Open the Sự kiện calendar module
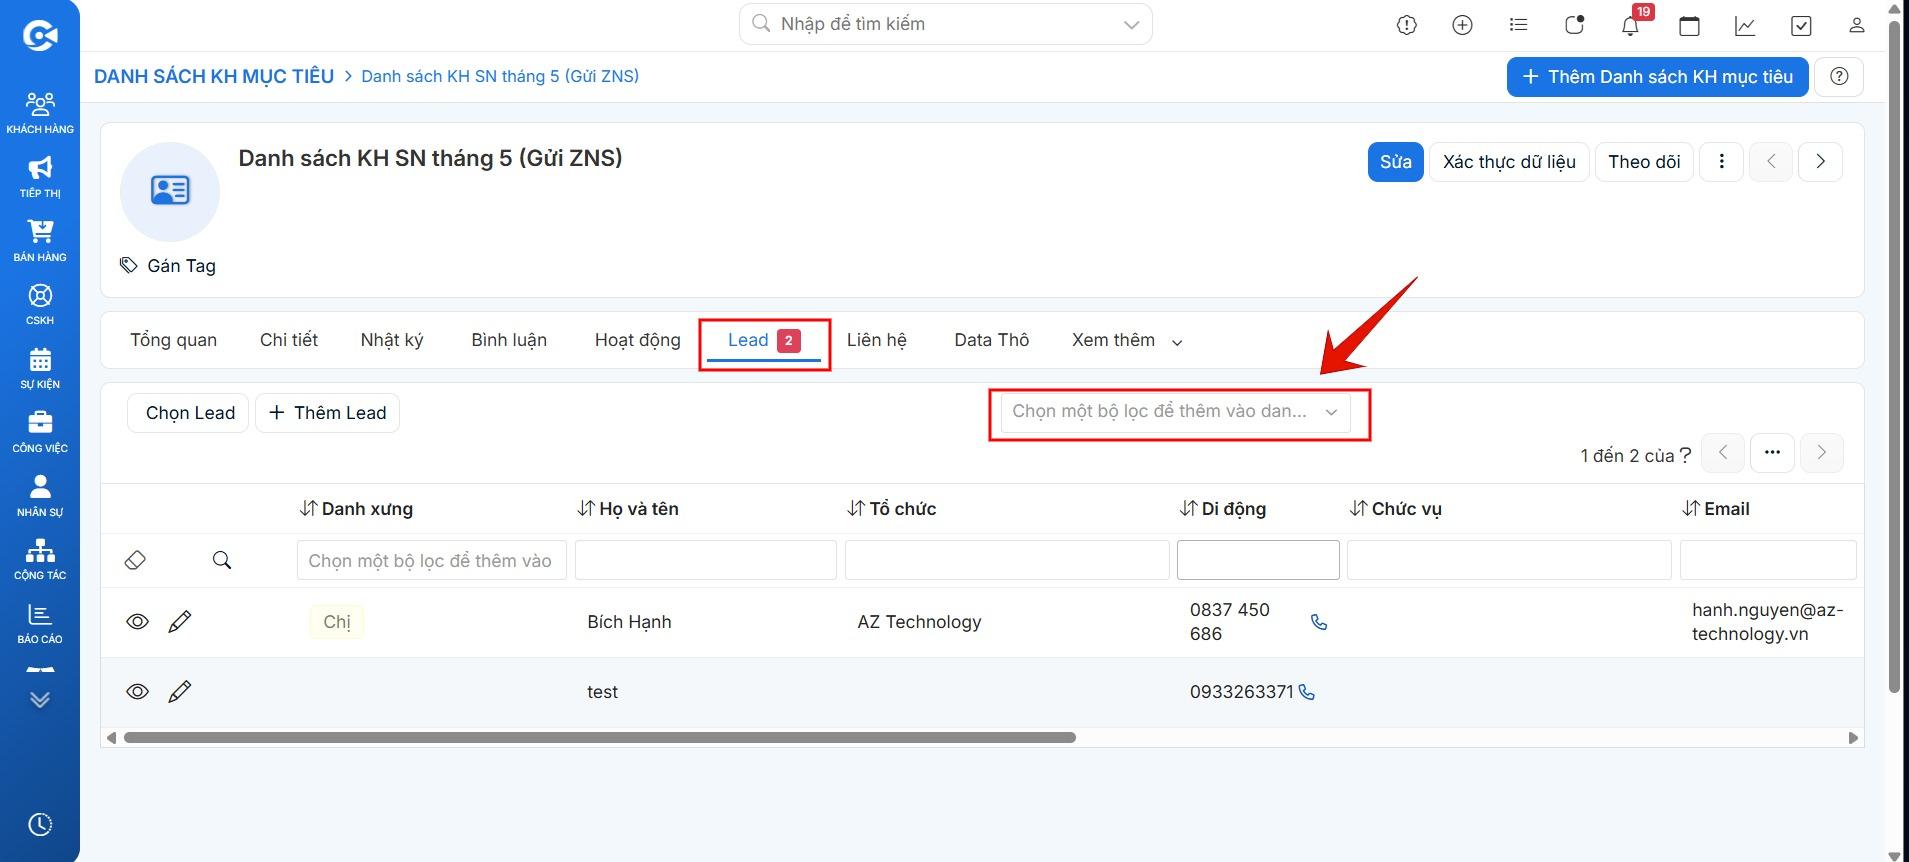1909x862 pixels. 40,368
